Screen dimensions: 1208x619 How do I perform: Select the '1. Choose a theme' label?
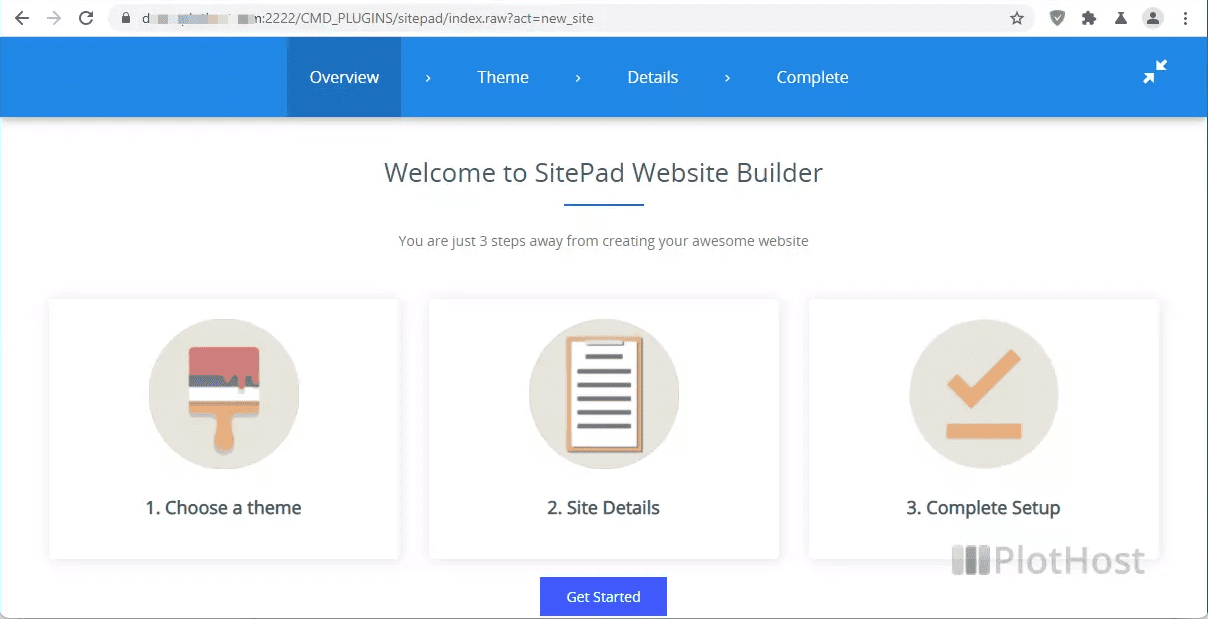coord(223,508)
